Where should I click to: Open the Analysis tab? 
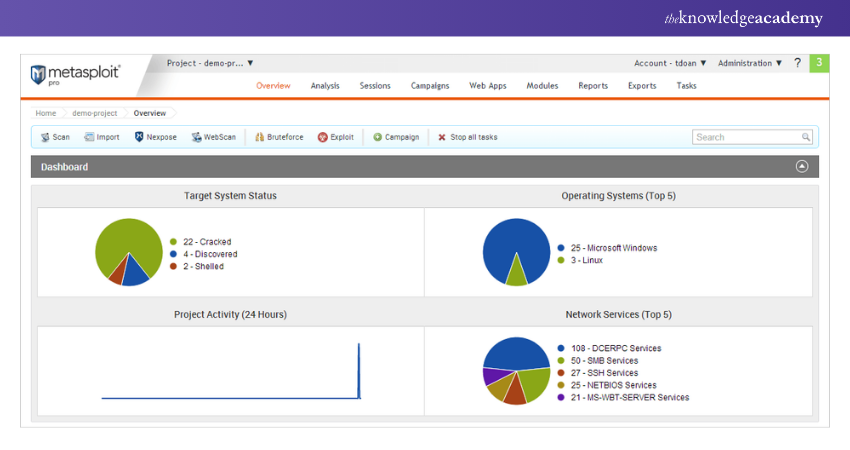[325, 86]
